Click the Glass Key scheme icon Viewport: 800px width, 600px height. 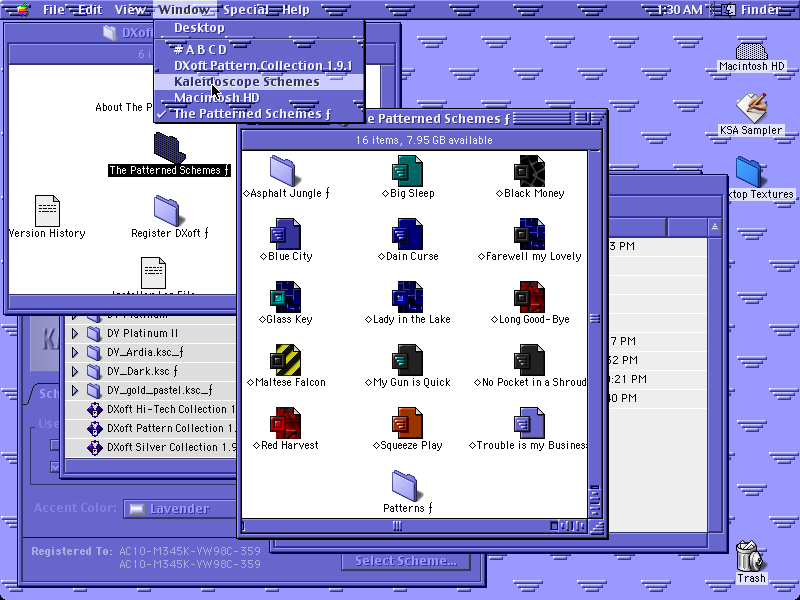pyautogui.click(x=285, y=297)
